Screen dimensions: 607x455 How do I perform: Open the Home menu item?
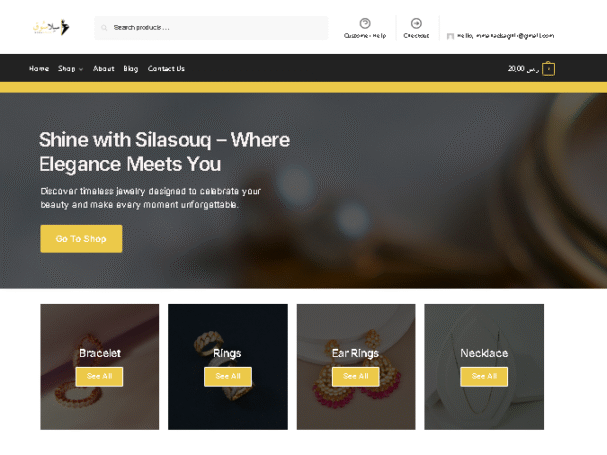(x=39, y=69)
